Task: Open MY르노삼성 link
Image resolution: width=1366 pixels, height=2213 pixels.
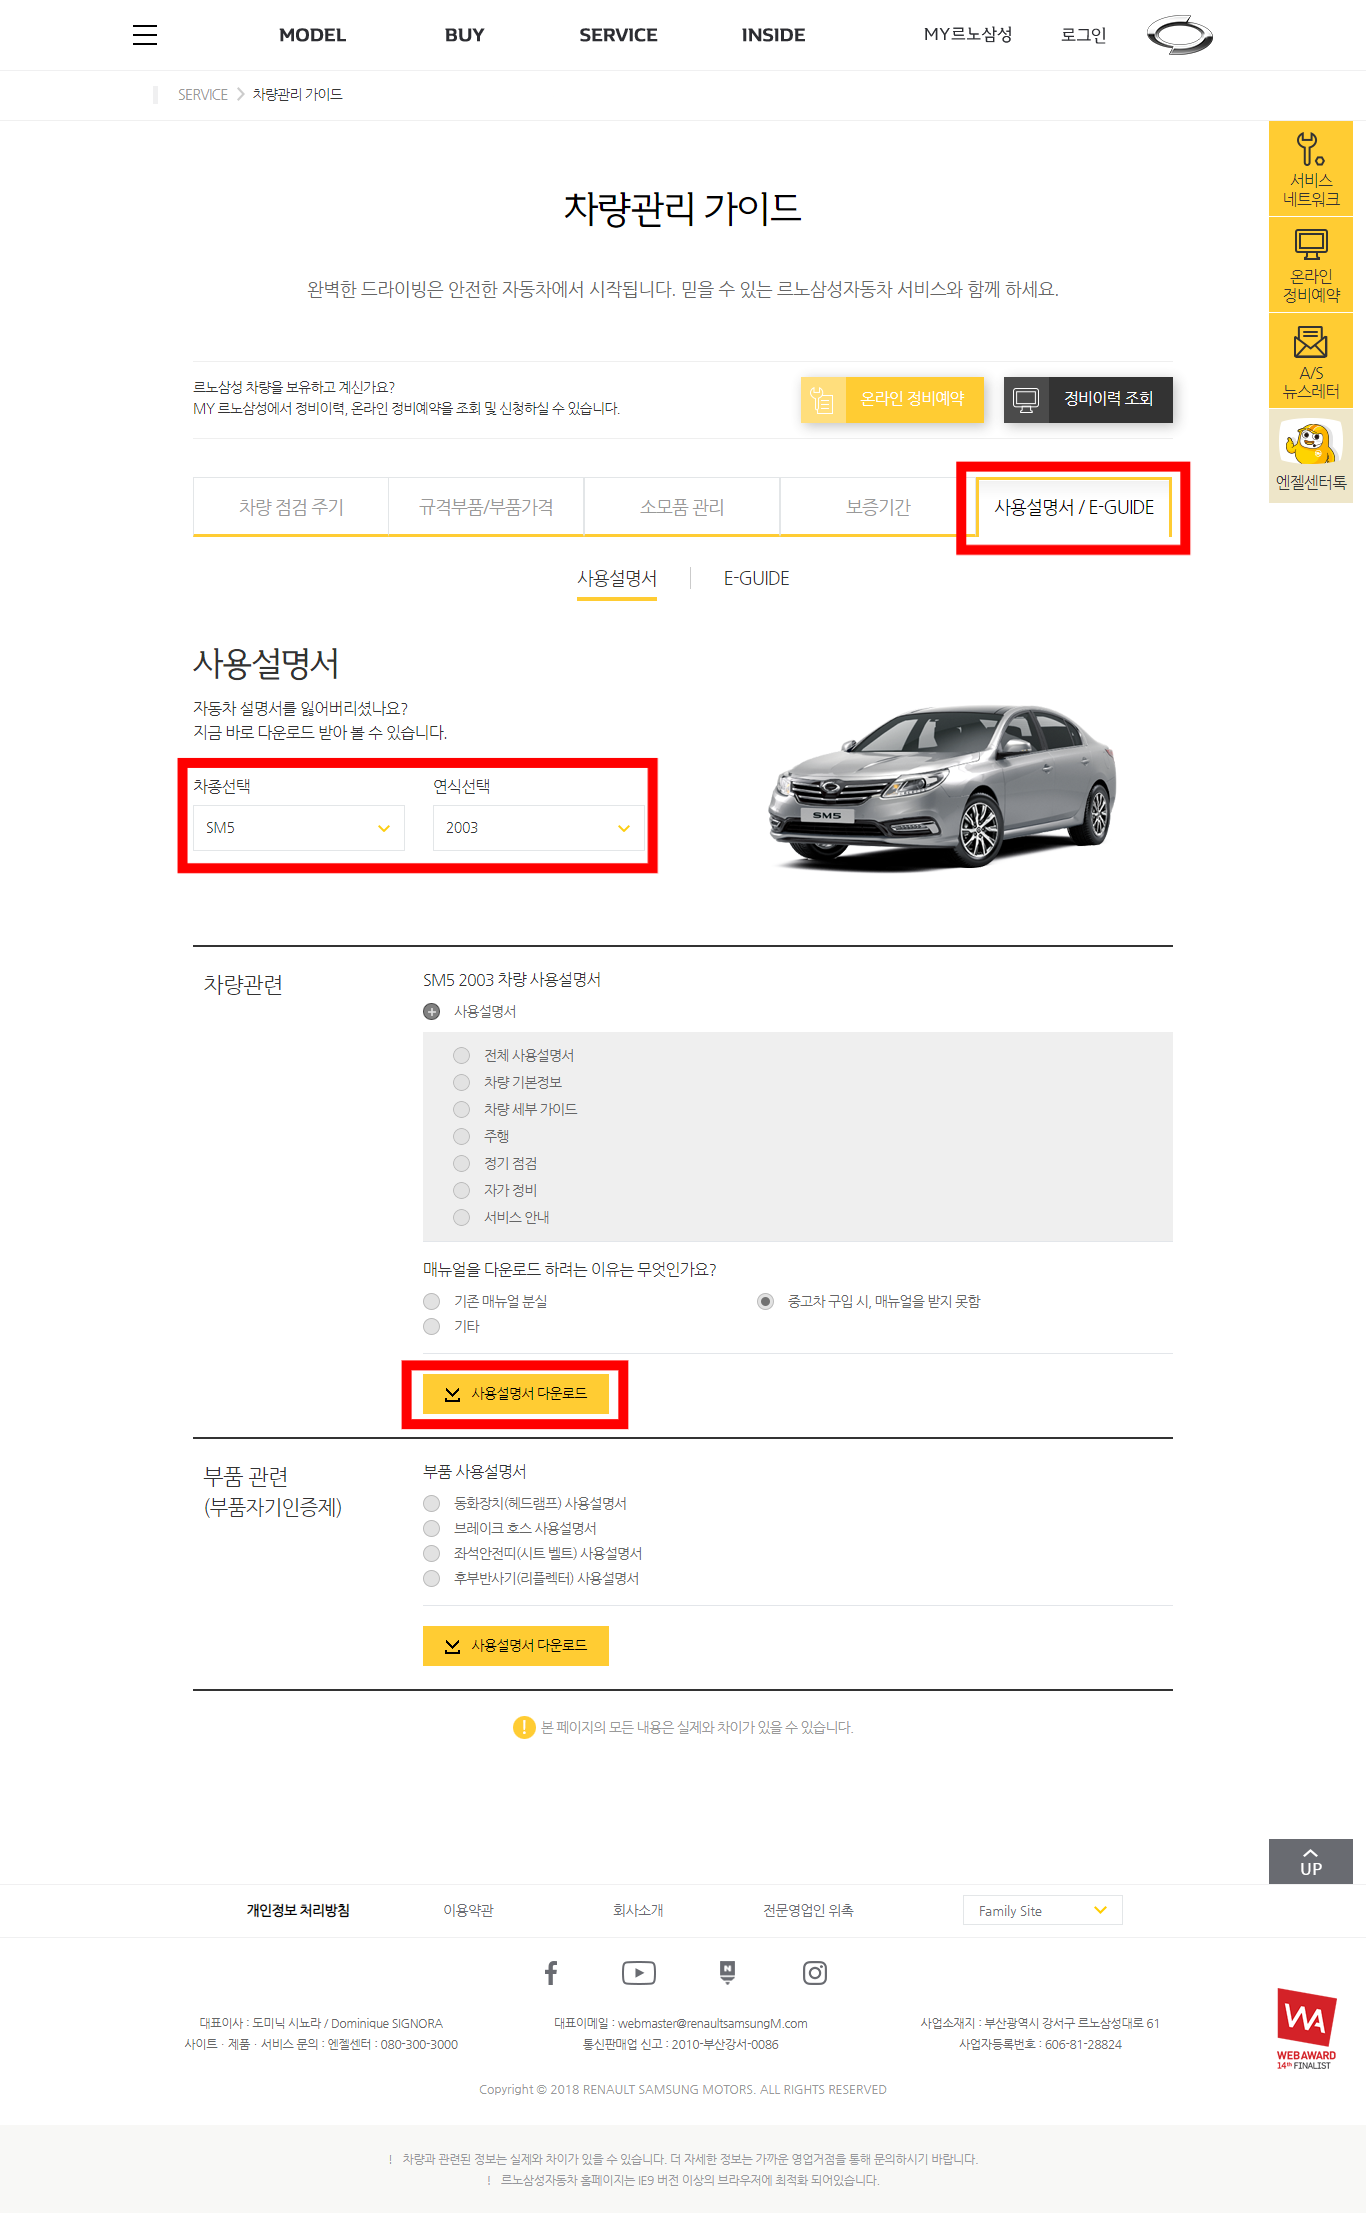Action: click(968, 35)
